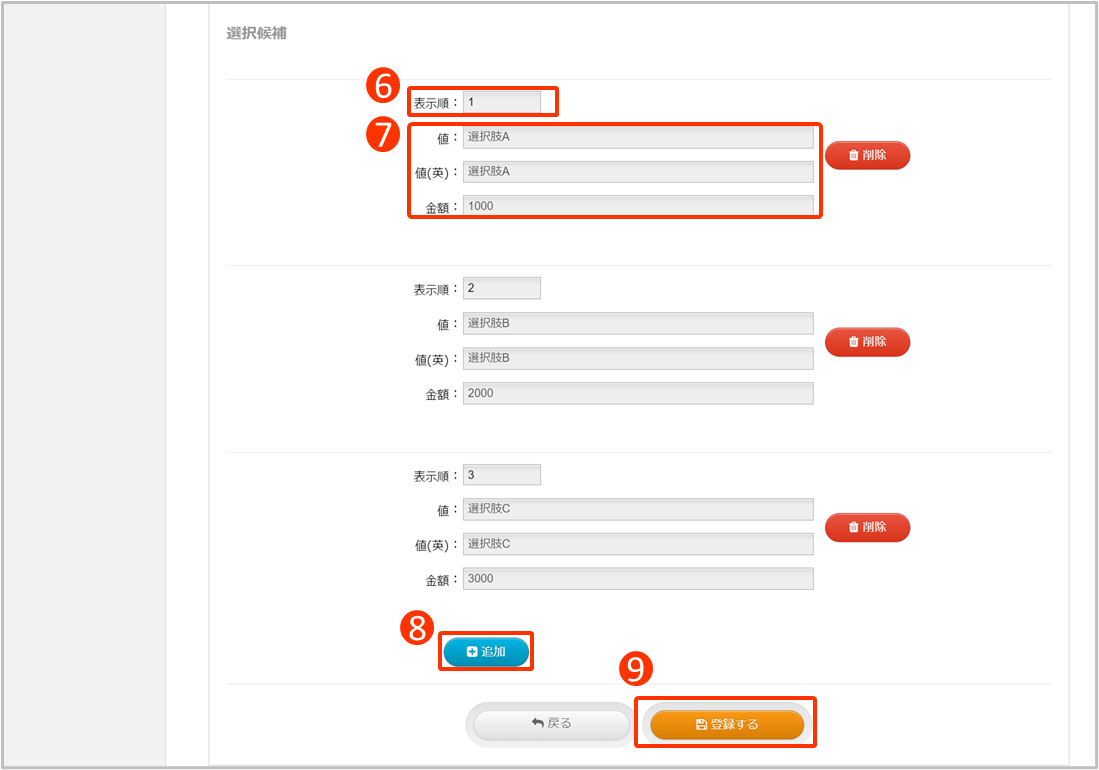Click the 値(英) field for first option
Screen dimensions: 1099x770
[638, 172]
